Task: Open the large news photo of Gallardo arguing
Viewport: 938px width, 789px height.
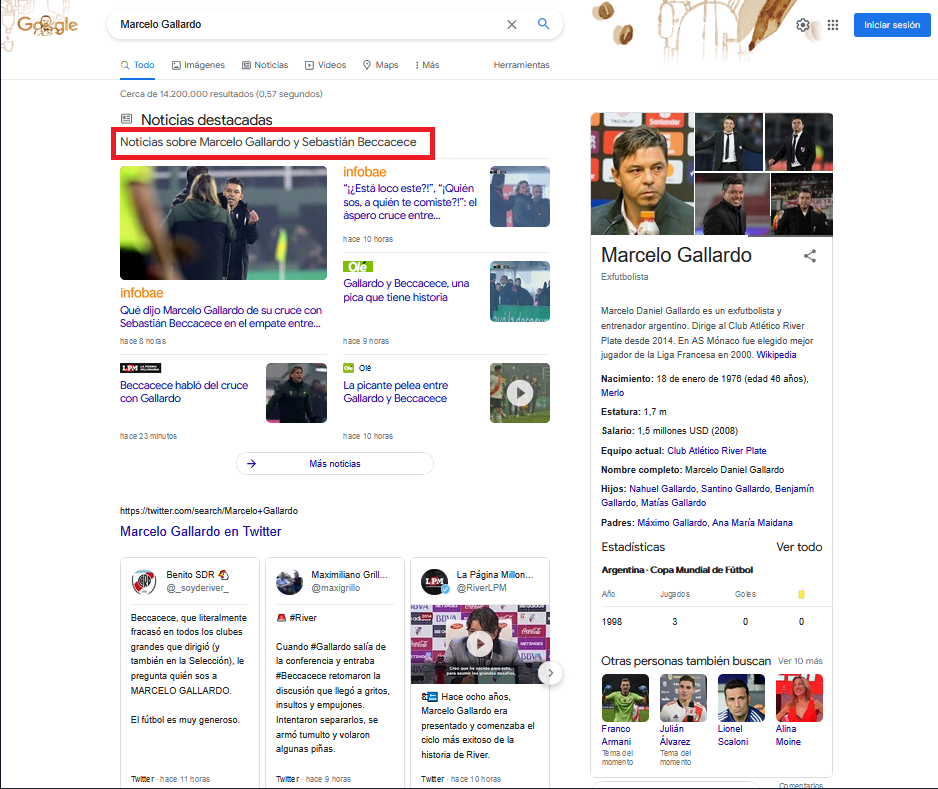Action: 223,223
